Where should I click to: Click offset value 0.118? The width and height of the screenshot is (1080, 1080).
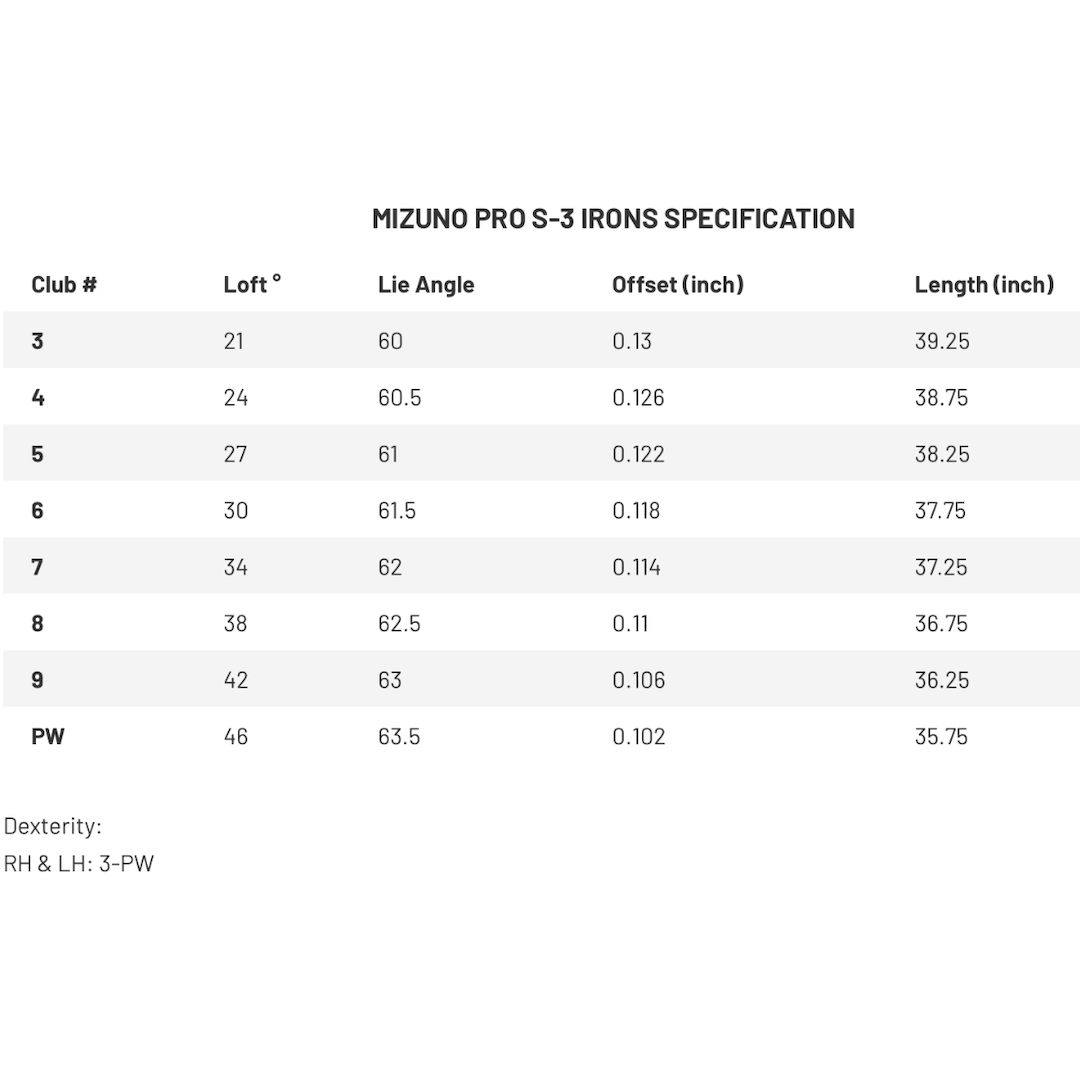[636, 511]
